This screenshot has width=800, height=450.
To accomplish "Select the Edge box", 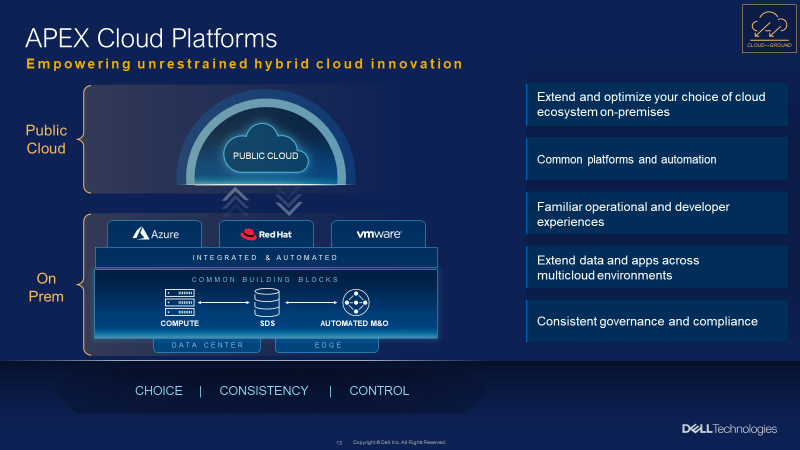I will 327,345.
